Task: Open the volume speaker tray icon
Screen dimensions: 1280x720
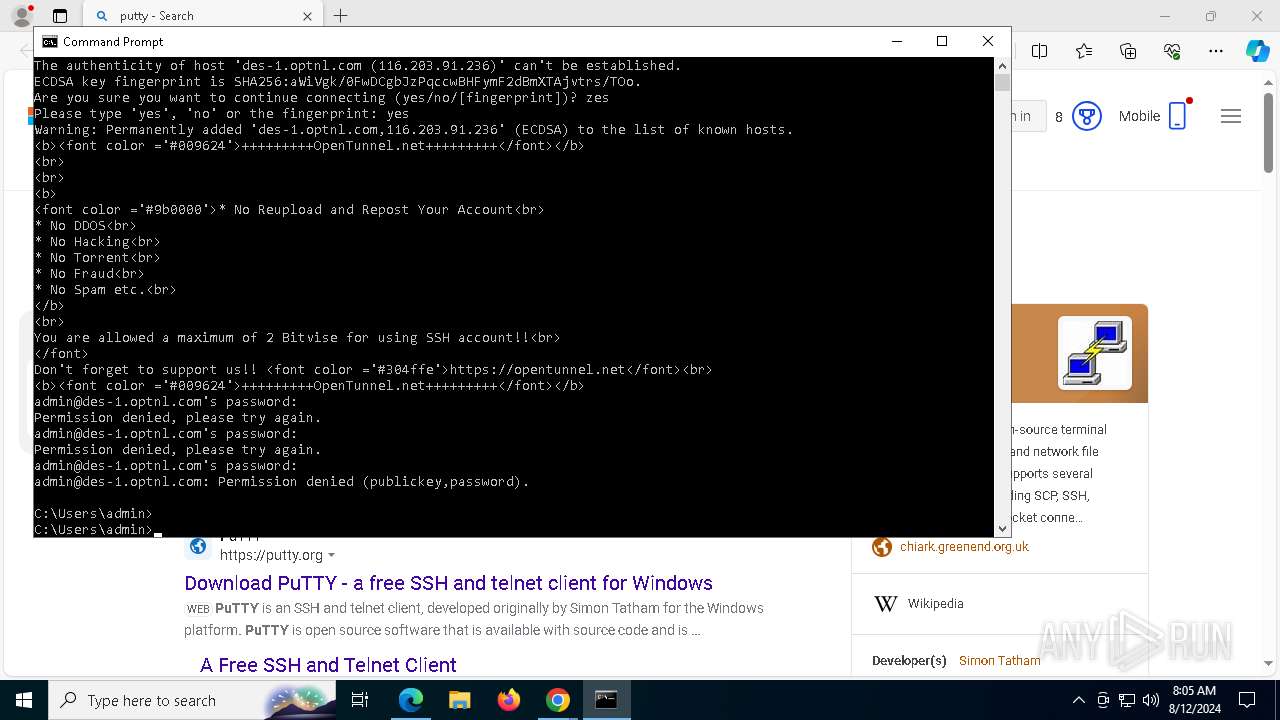Action: pos(1151,700)
